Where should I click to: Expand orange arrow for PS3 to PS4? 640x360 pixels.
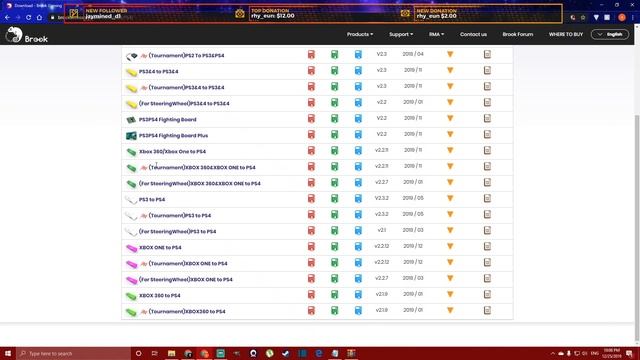tap(450, 198)
